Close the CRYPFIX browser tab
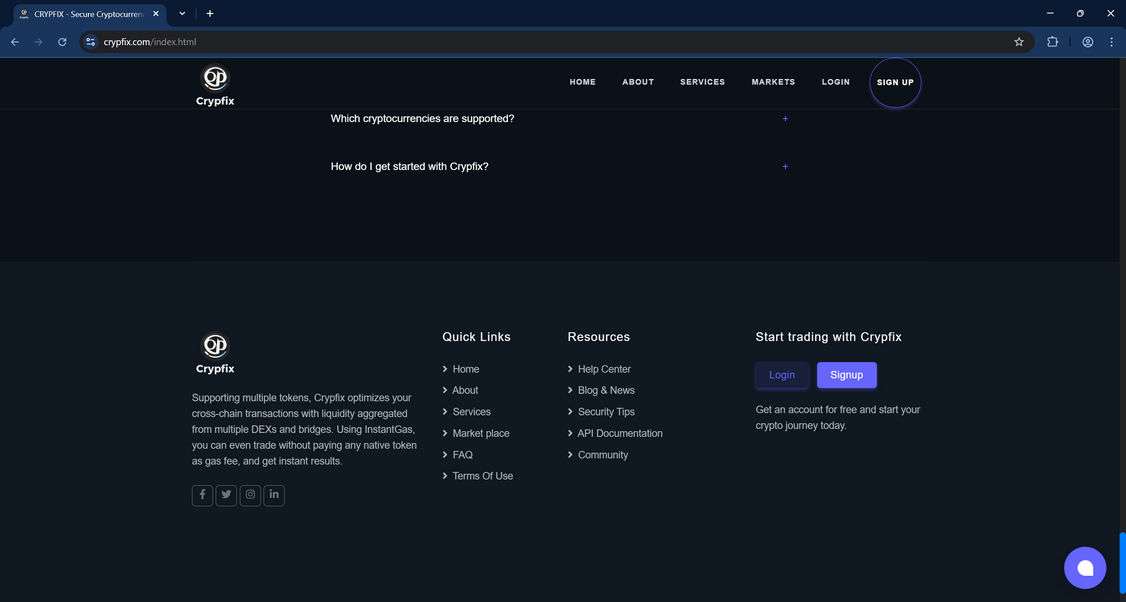The width and height of the screenshot is (1126, 602). point(156,14)
